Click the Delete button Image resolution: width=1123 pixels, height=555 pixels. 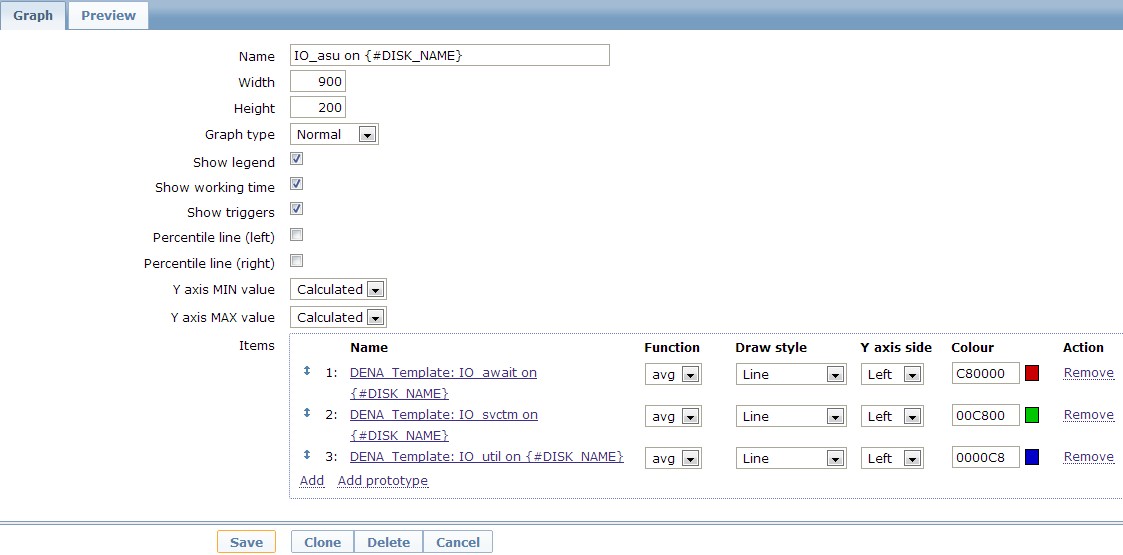(388, 542)
